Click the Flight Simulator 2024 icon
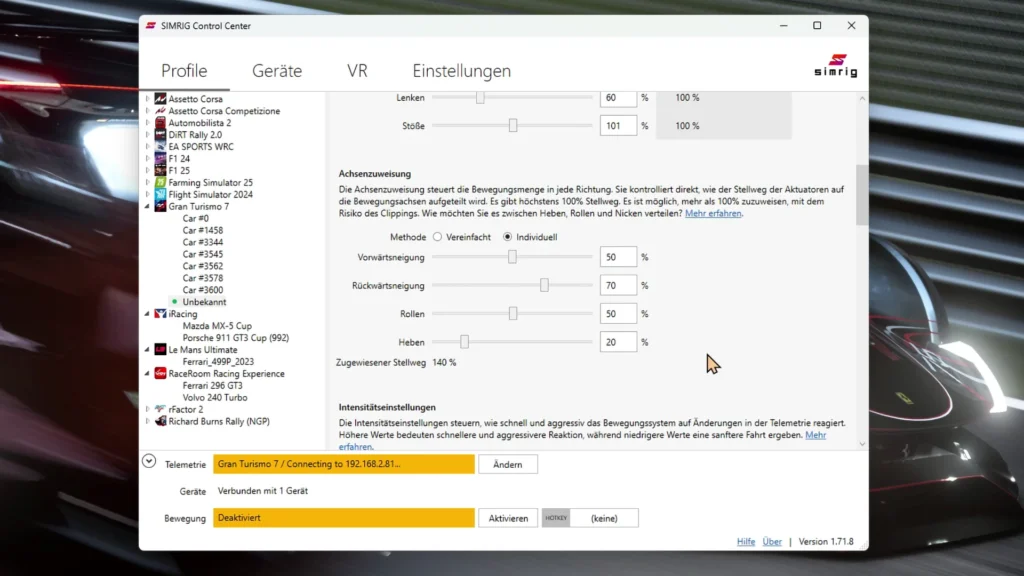 160,195
